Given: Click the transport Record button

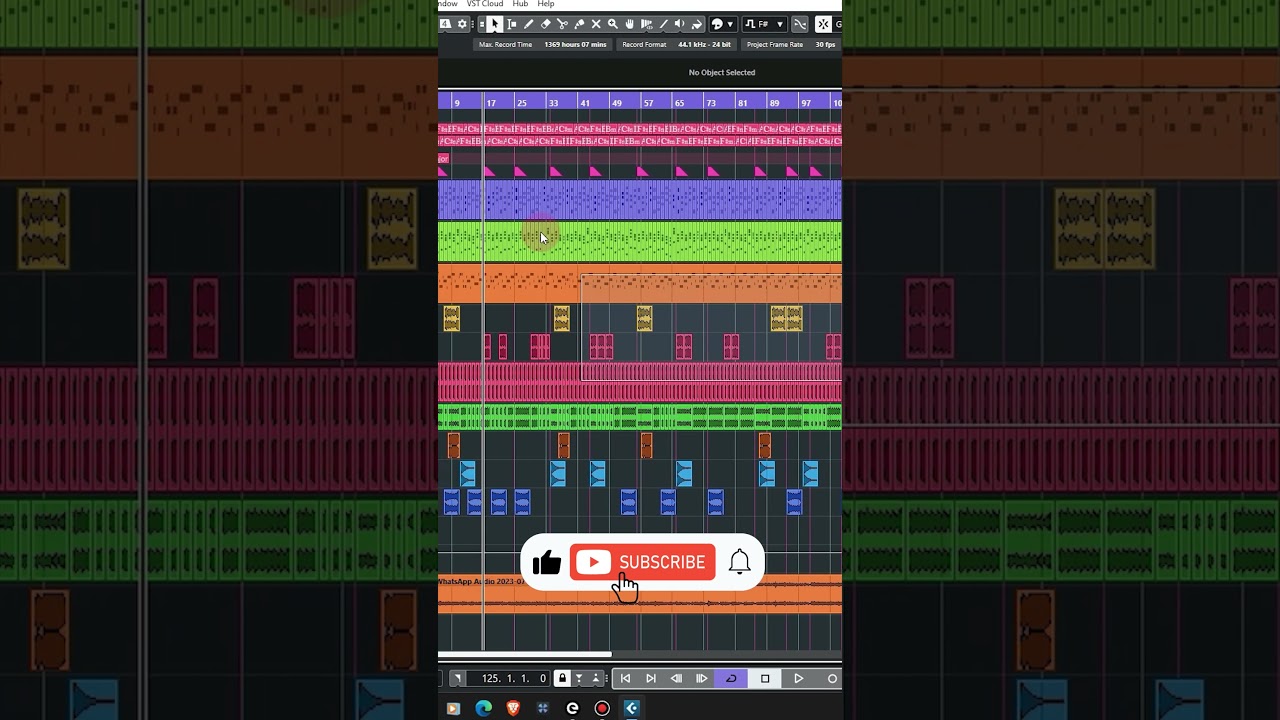Looking at the screenshot, I should tap(831, 679).
